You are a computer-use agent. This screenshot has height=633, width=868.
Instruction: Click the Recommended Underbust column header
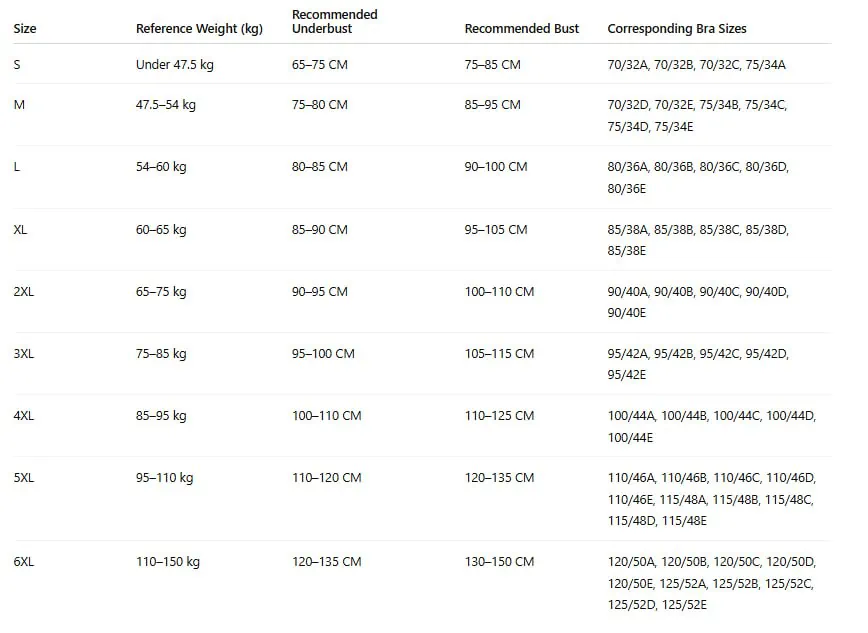(x=334, y=22)
